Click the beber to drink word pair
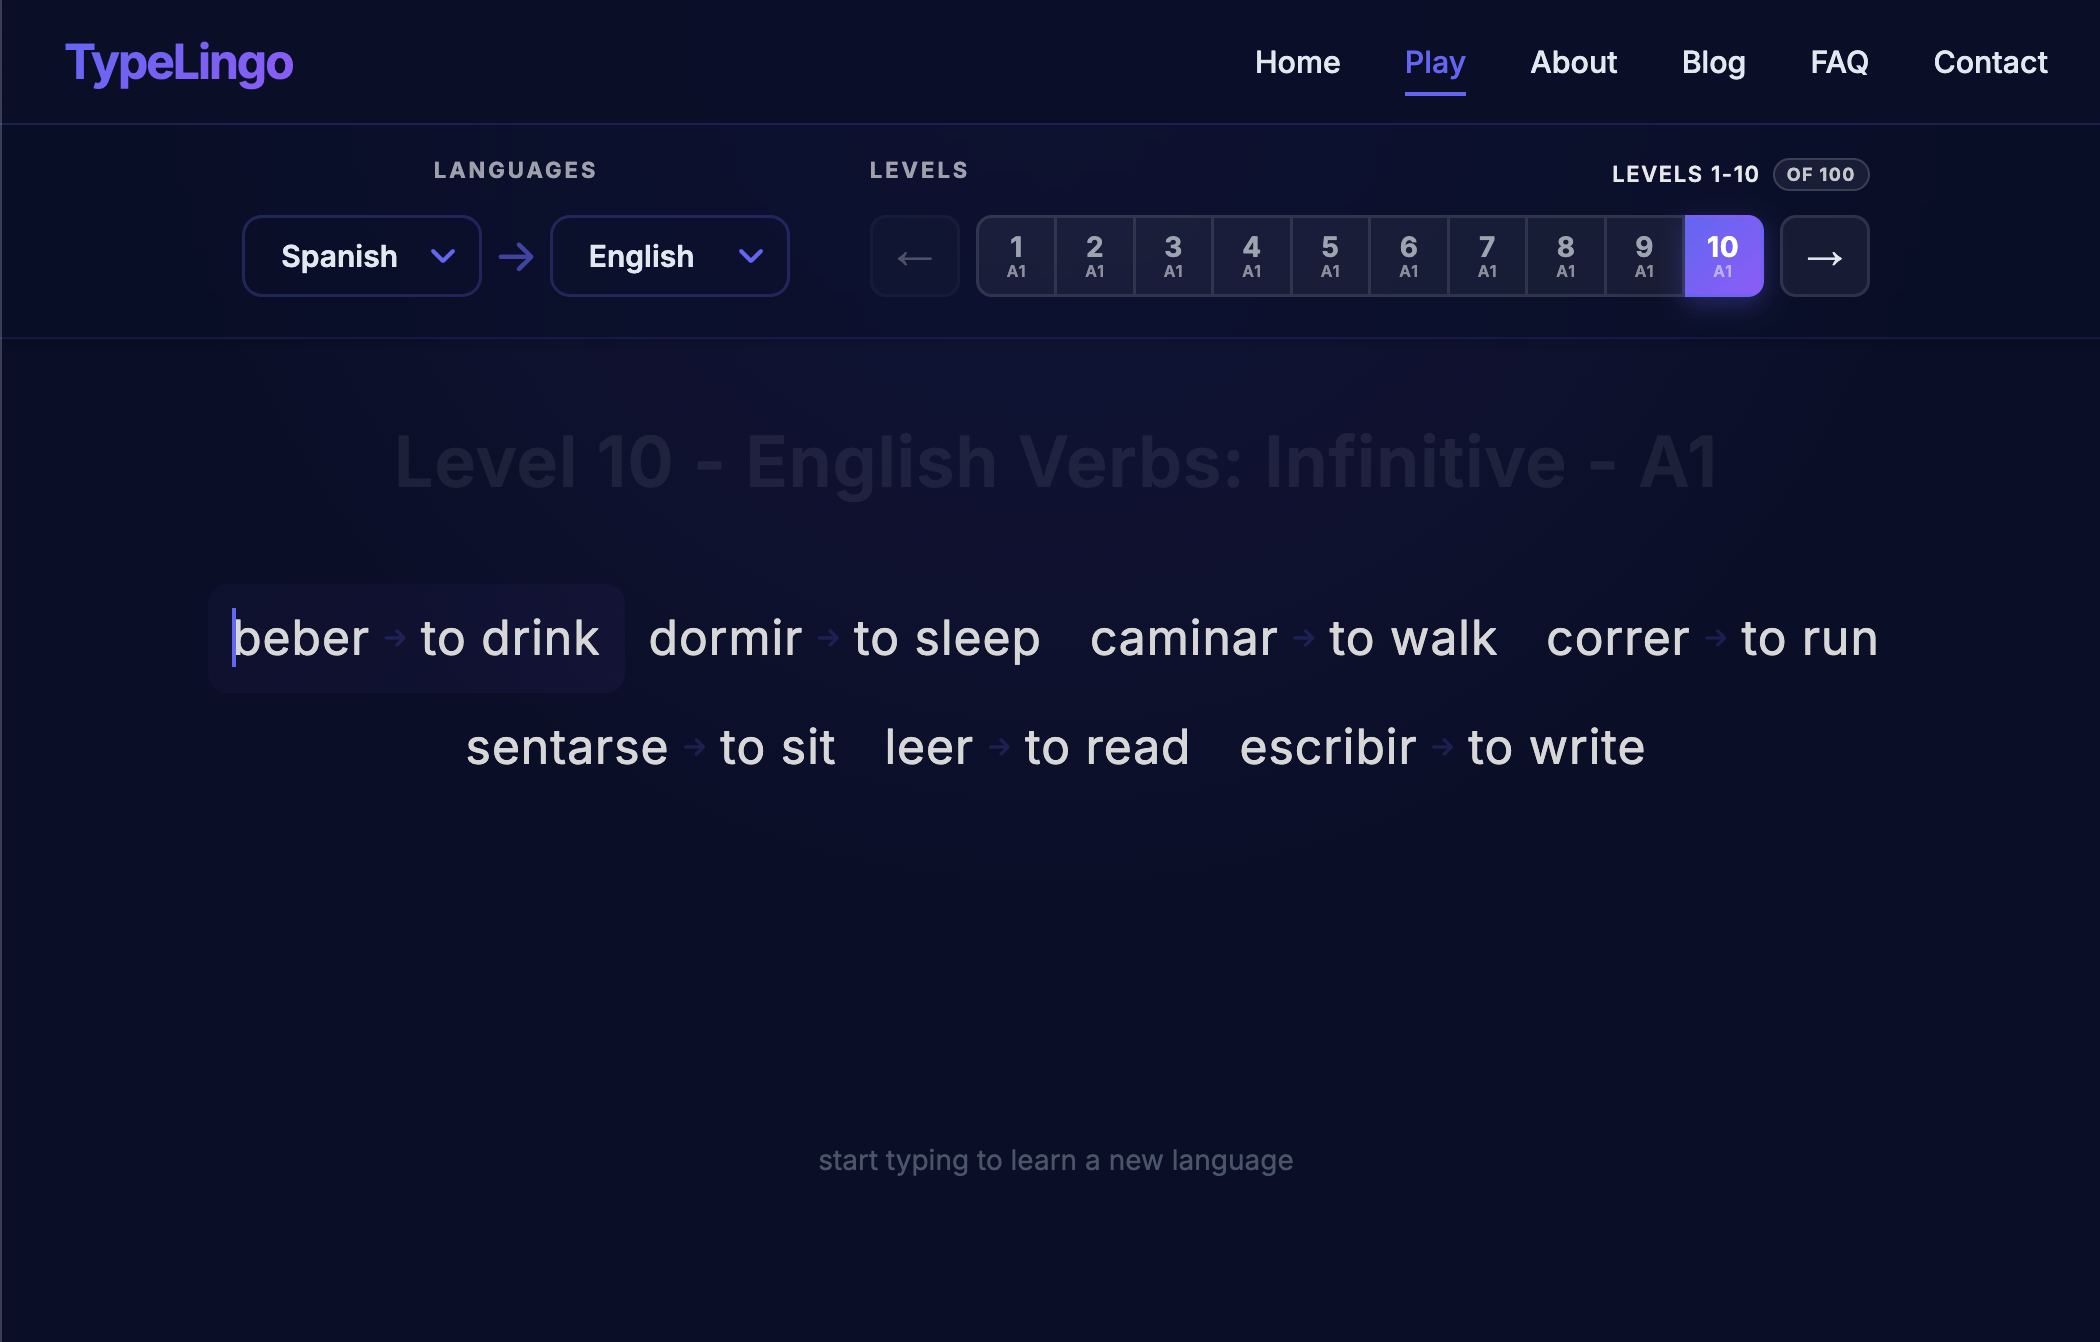This screenshot has height=1342, width=2100. point(416,638)
